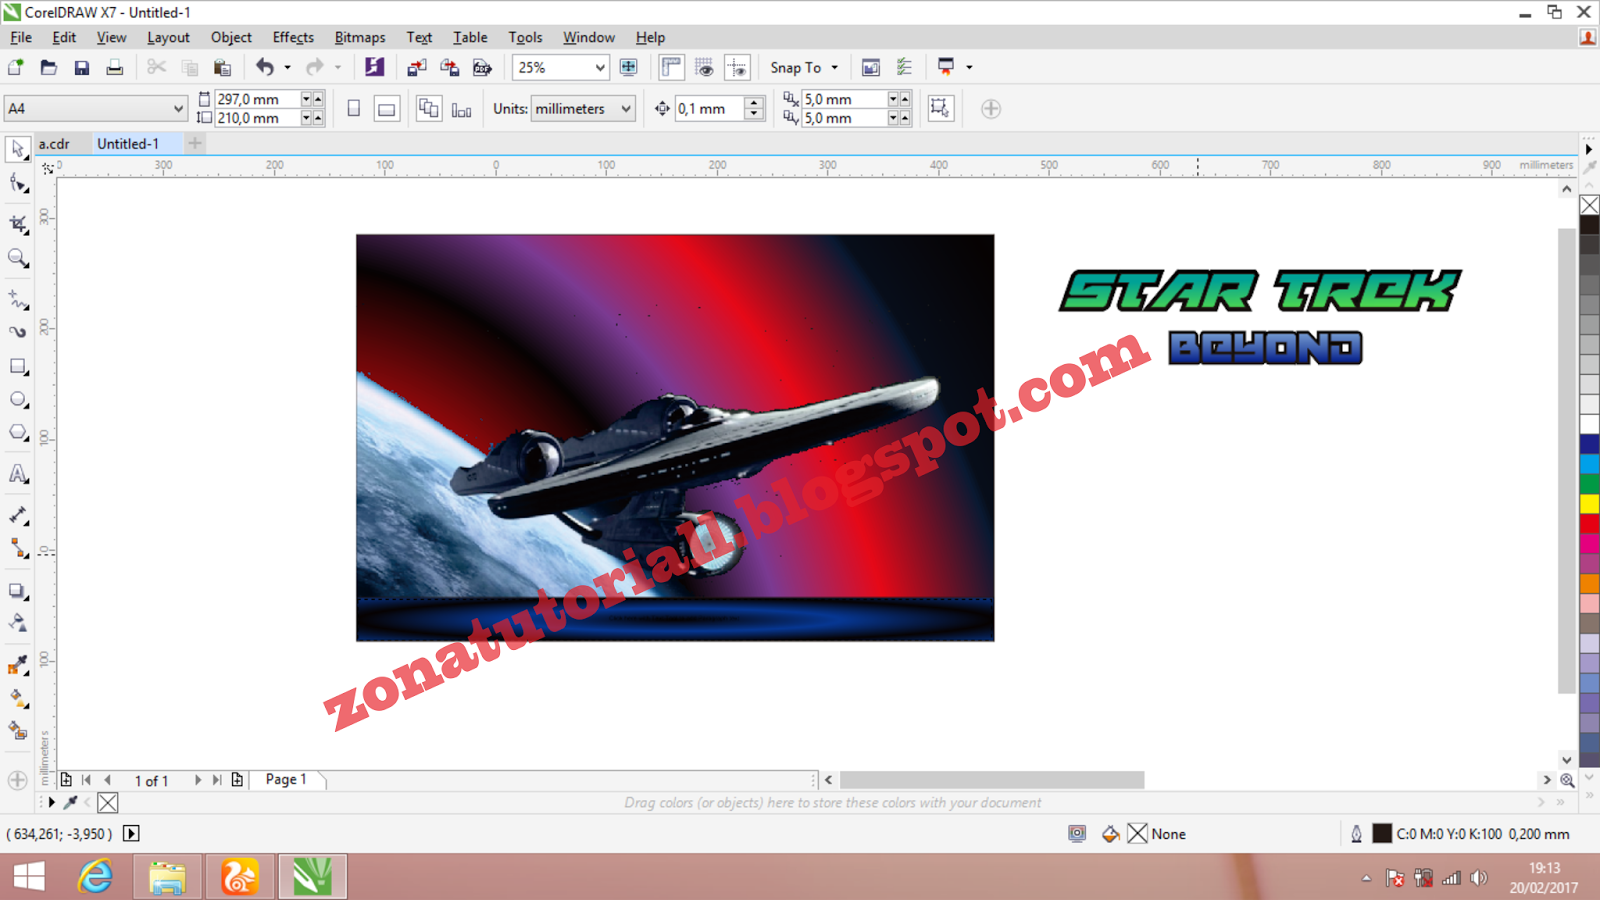This screenshot has height=900, width=1600.
Task: Expand the application launcher dropdown arrow
Action: (x=969, y=67)
